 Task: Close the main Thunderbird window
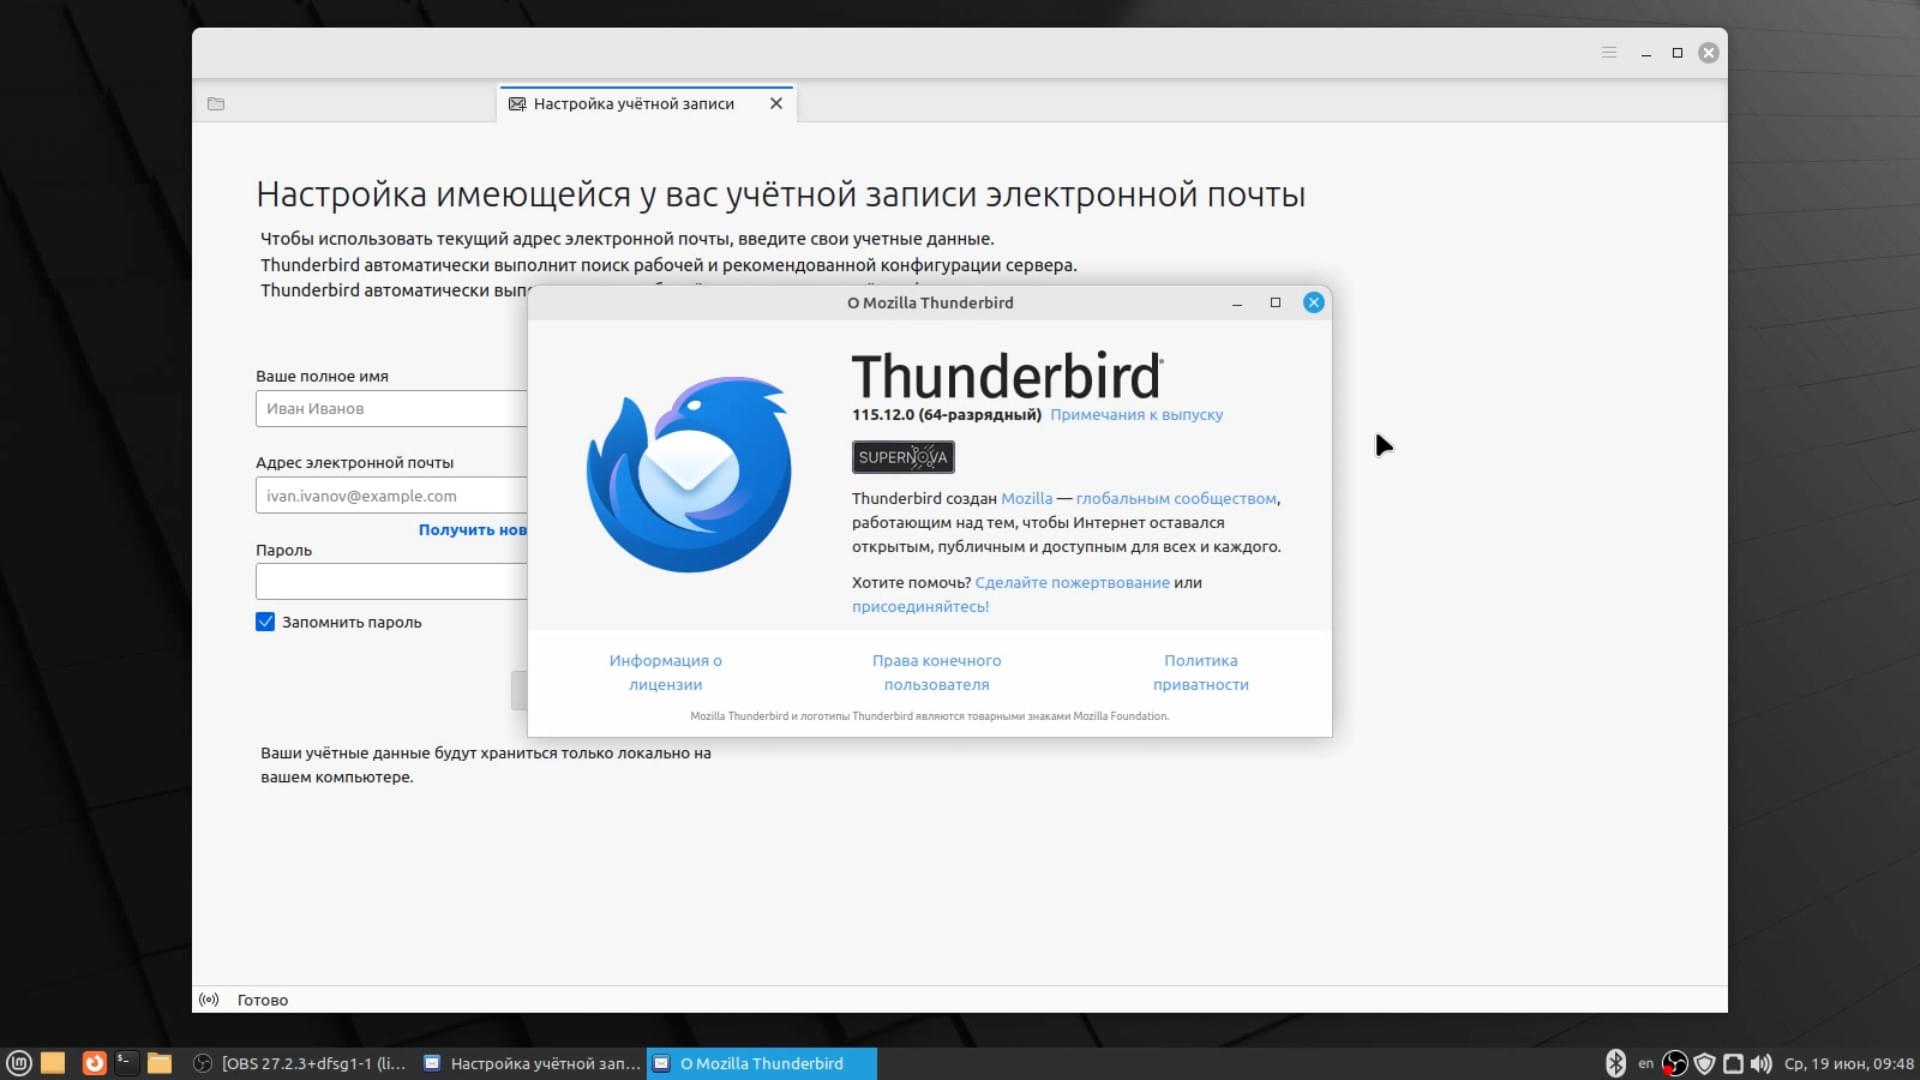1708,53
